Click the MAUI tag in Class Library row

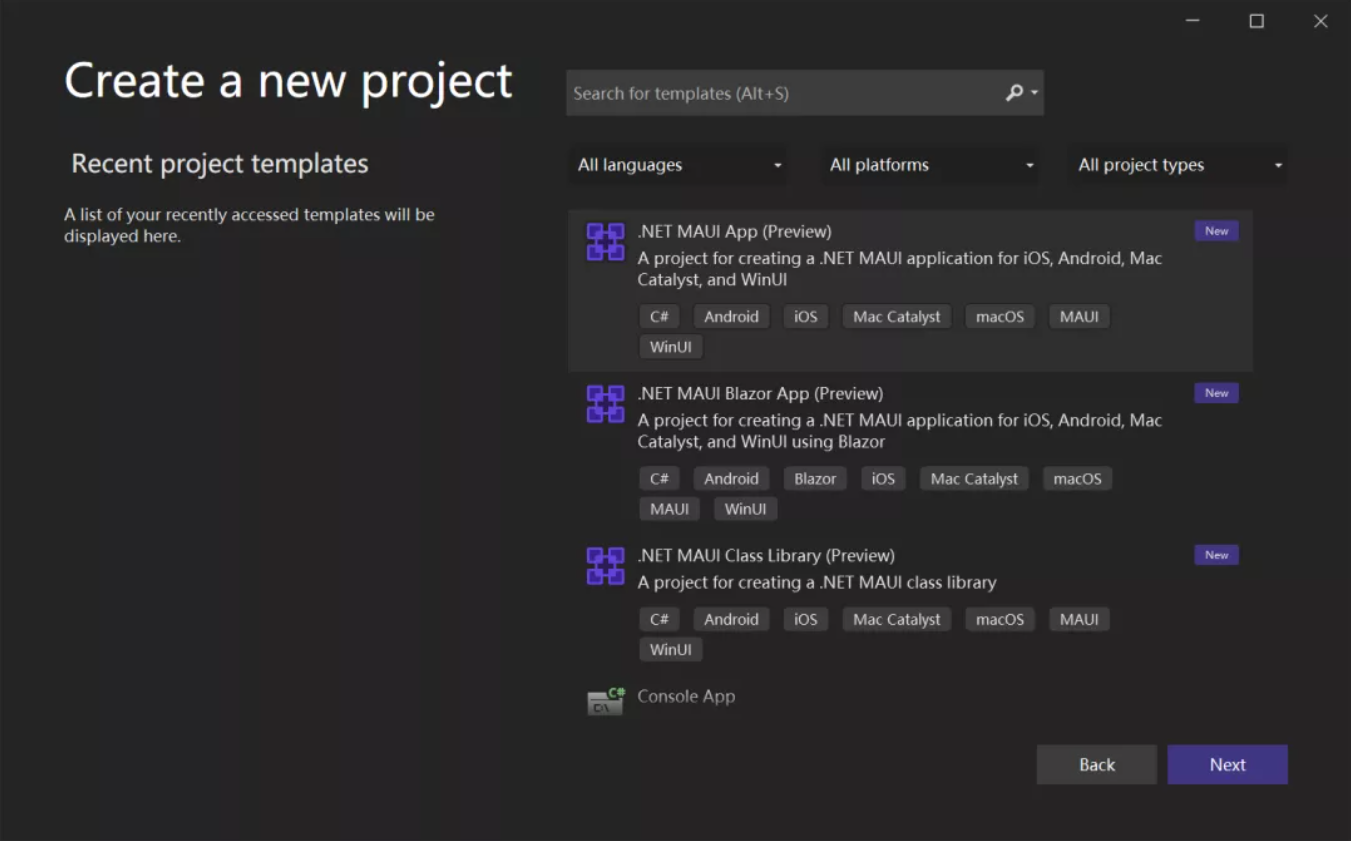(1079, 619)
